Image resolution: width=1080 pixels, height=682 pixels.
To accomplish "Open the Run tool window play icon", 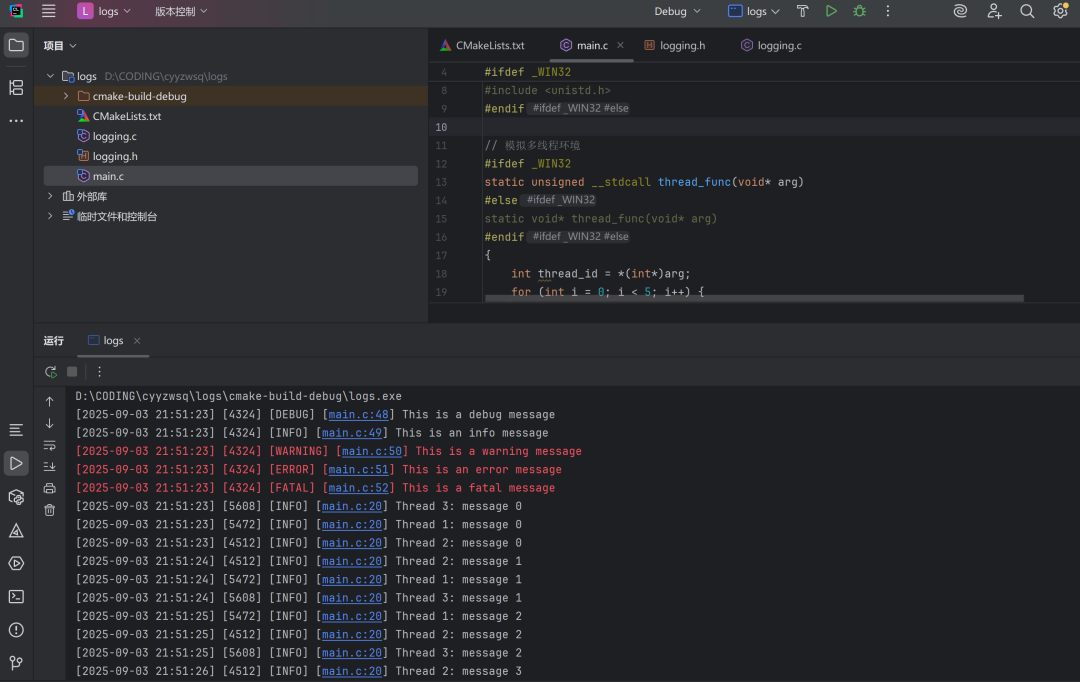I will point(16,464).
